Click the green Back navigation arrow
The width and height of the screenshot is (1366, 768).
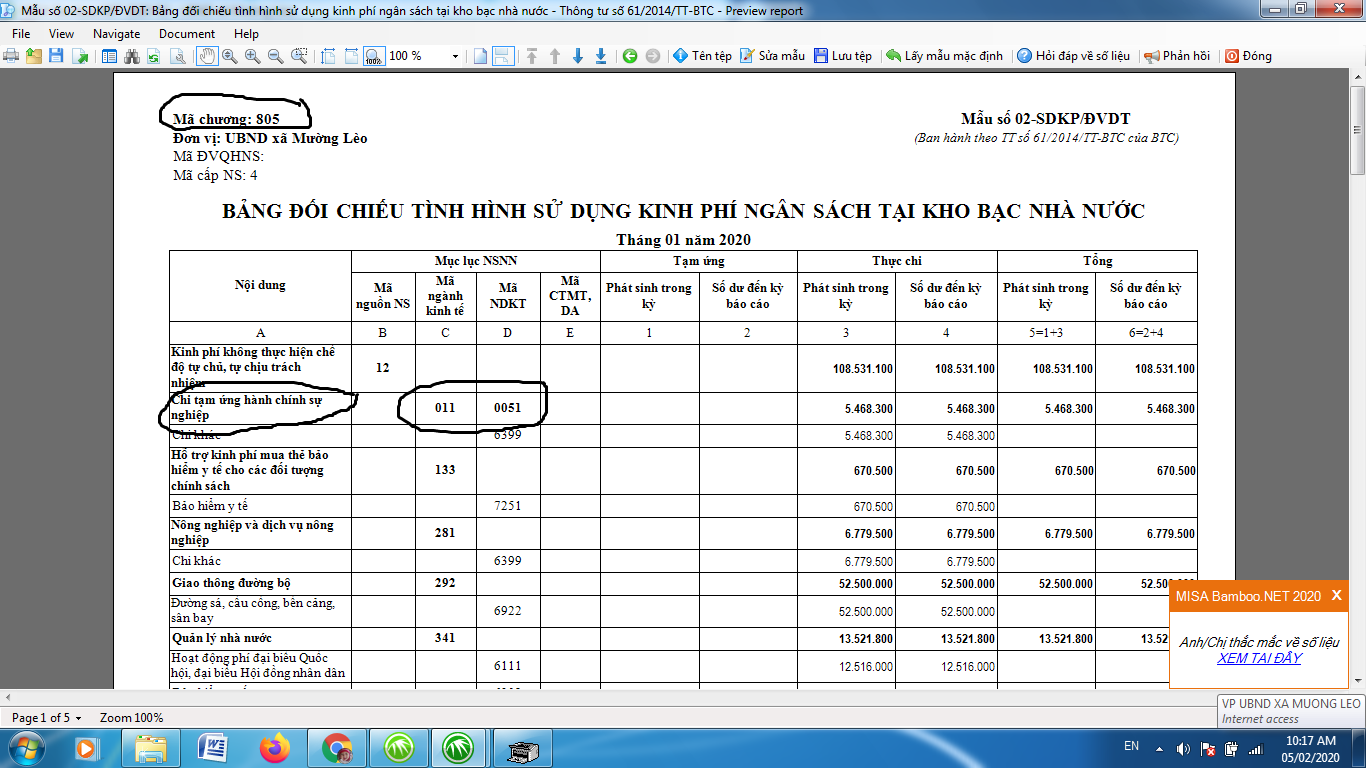[630, 57]
